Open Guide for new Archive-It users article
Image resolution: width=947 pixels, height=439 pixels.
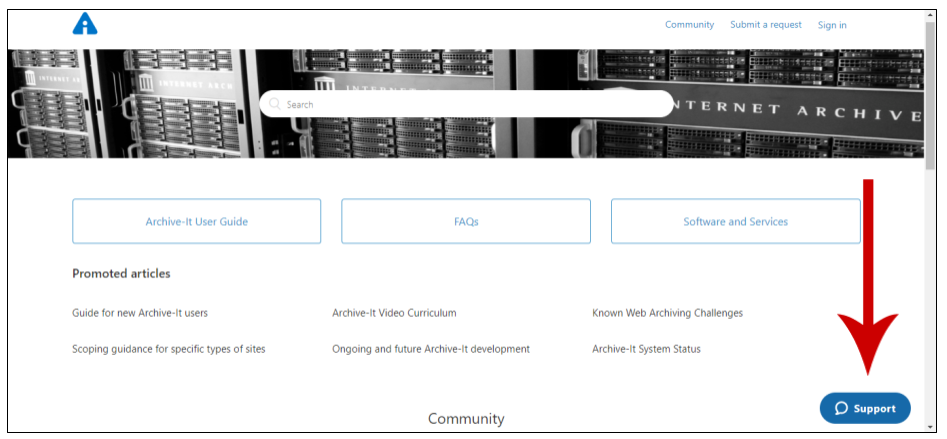[140, 313]
